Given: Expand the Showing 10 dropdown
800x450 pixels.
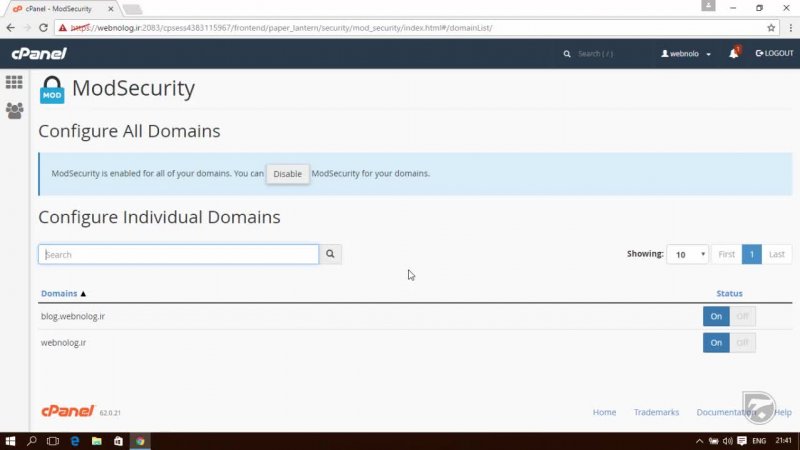Looking at the screenshot, I should pyautogui.click(x=689, y=255).
